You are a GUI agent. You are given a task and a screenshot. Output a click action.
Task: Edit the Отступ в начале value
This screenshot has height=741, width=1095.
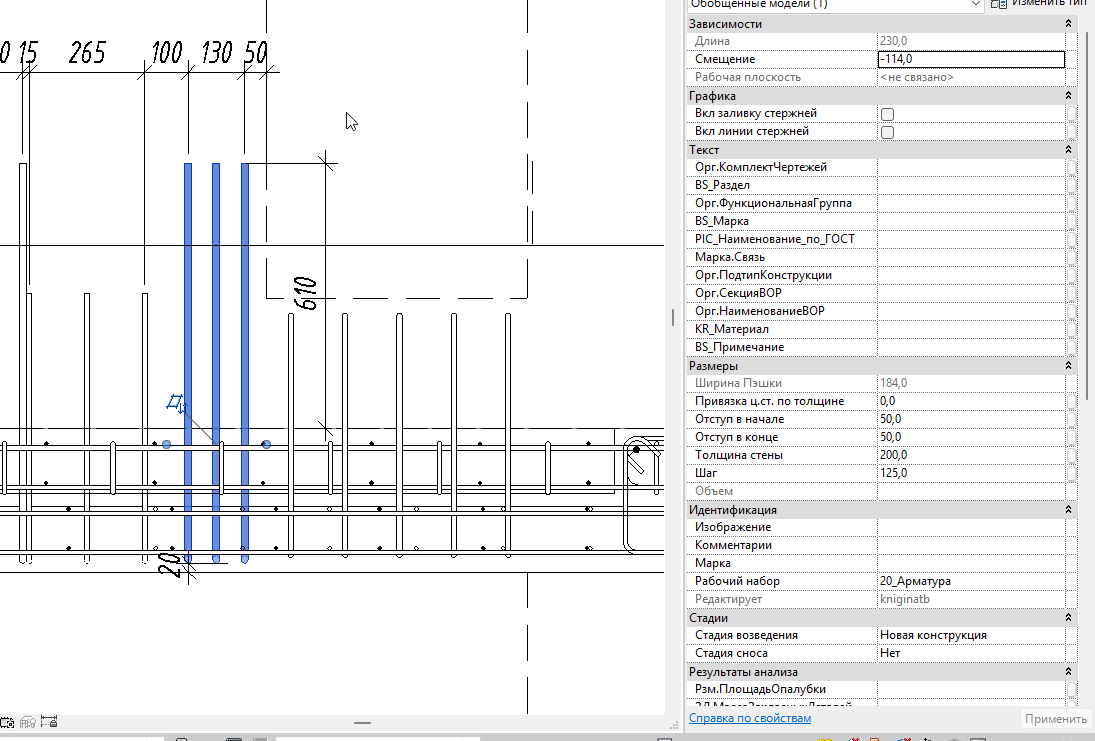[971, 419]
